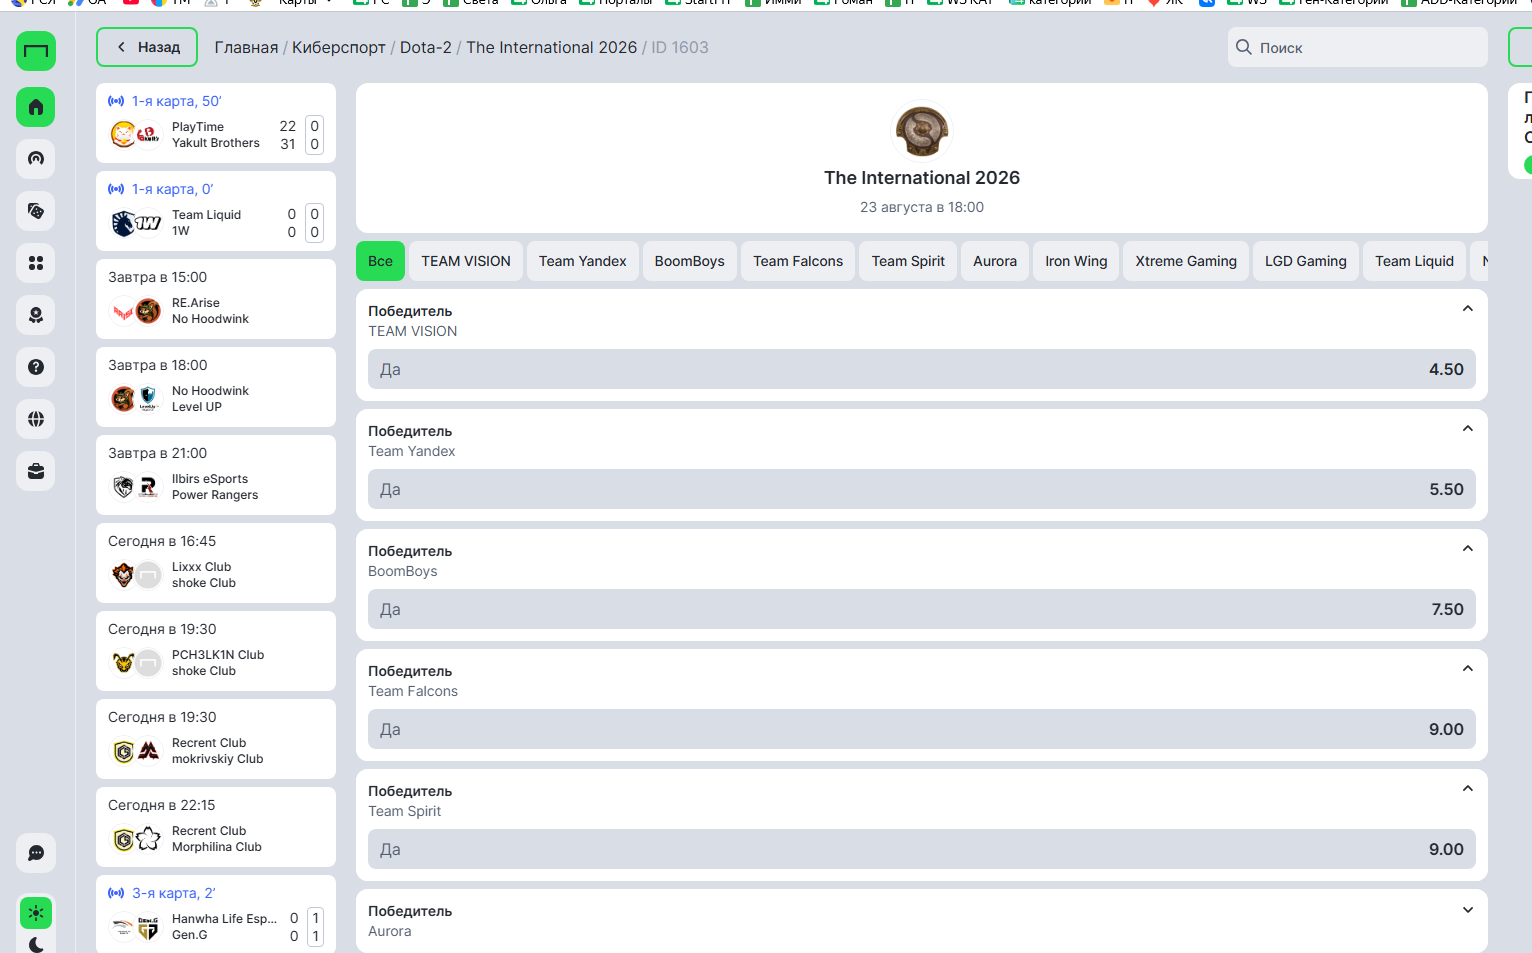Click the PCH3LK1N Club team logo
The image size is (1532, 953).
coord(123,663)
